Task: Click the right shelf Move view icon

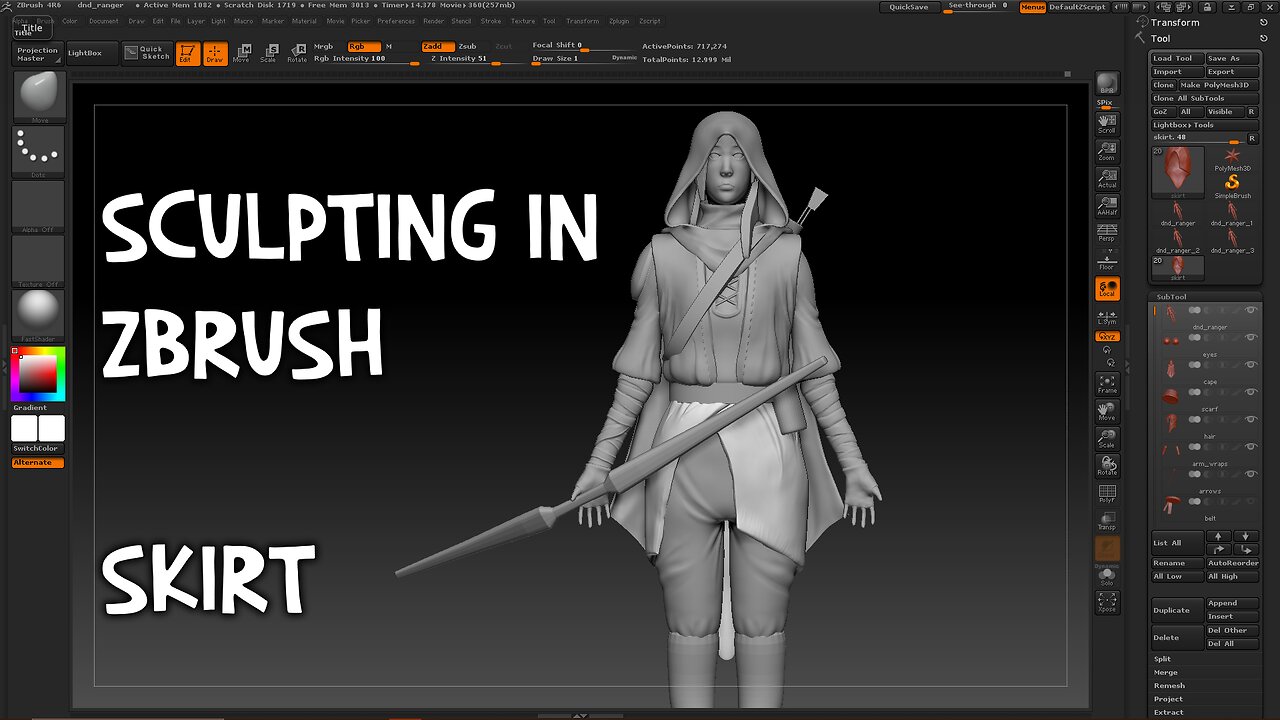Action: pyautogui.click(x=1107, y=411)
